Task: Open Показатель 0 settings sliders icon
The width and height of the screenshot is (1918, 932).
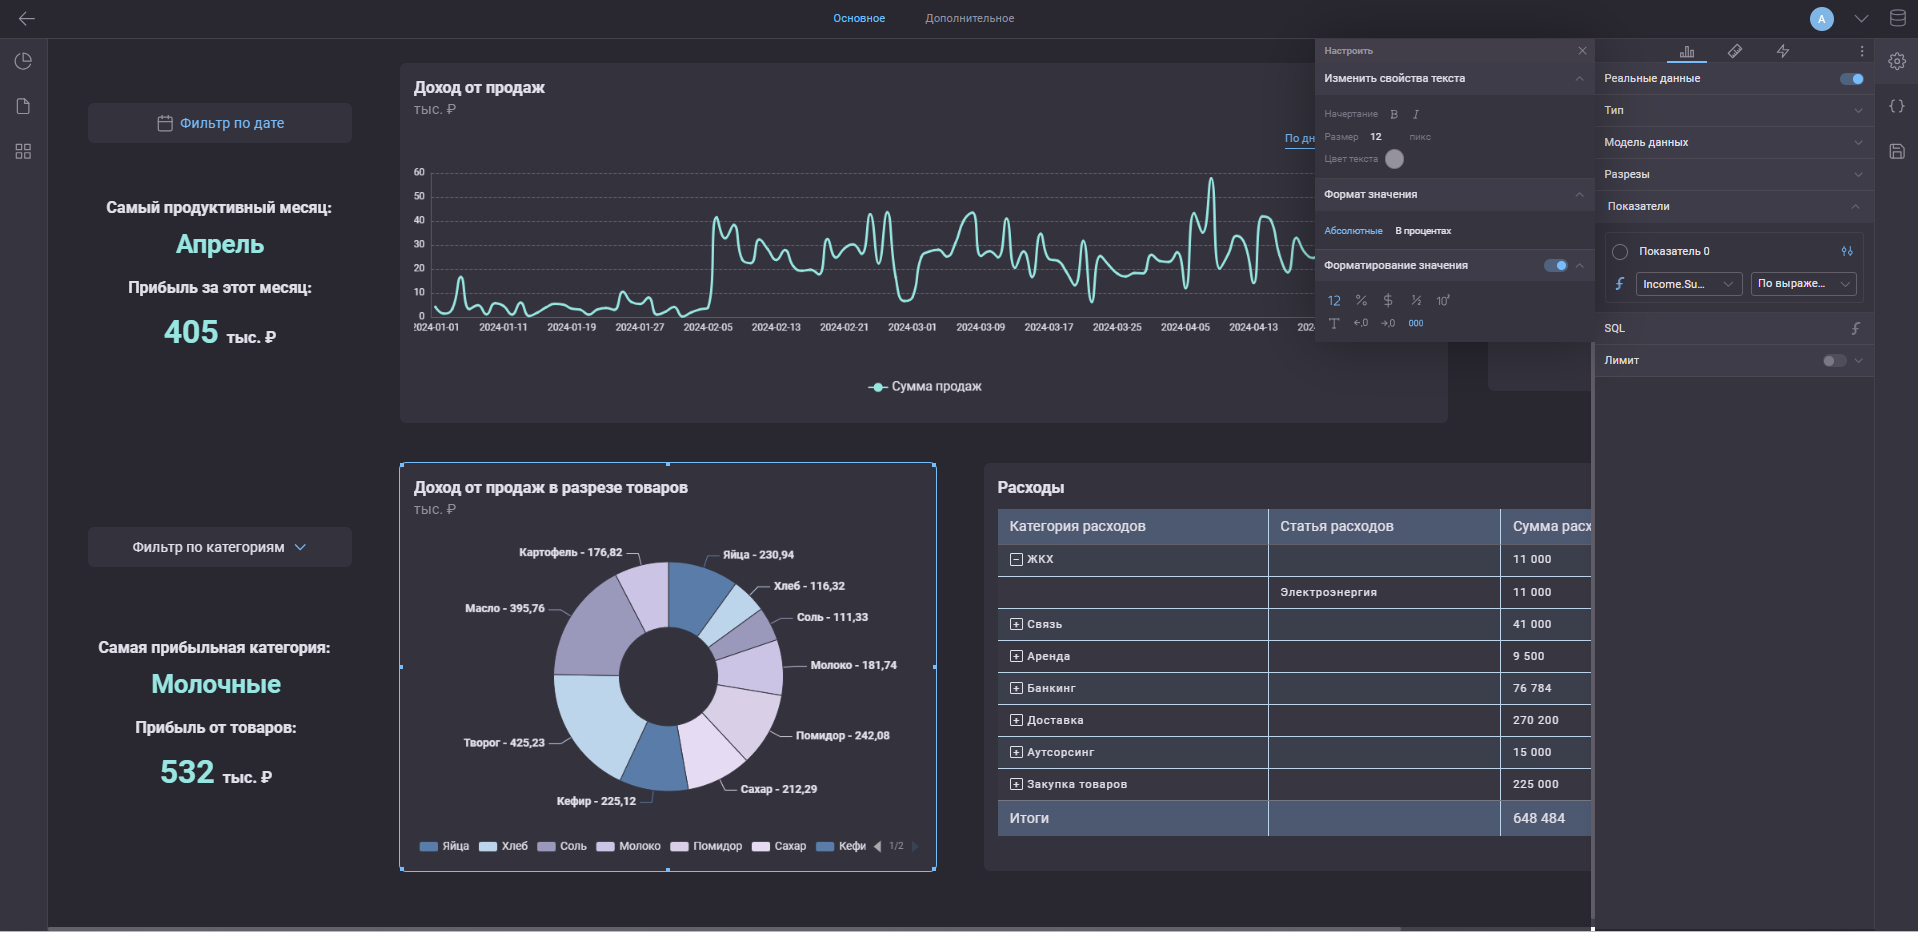Action: point(1847,251)
